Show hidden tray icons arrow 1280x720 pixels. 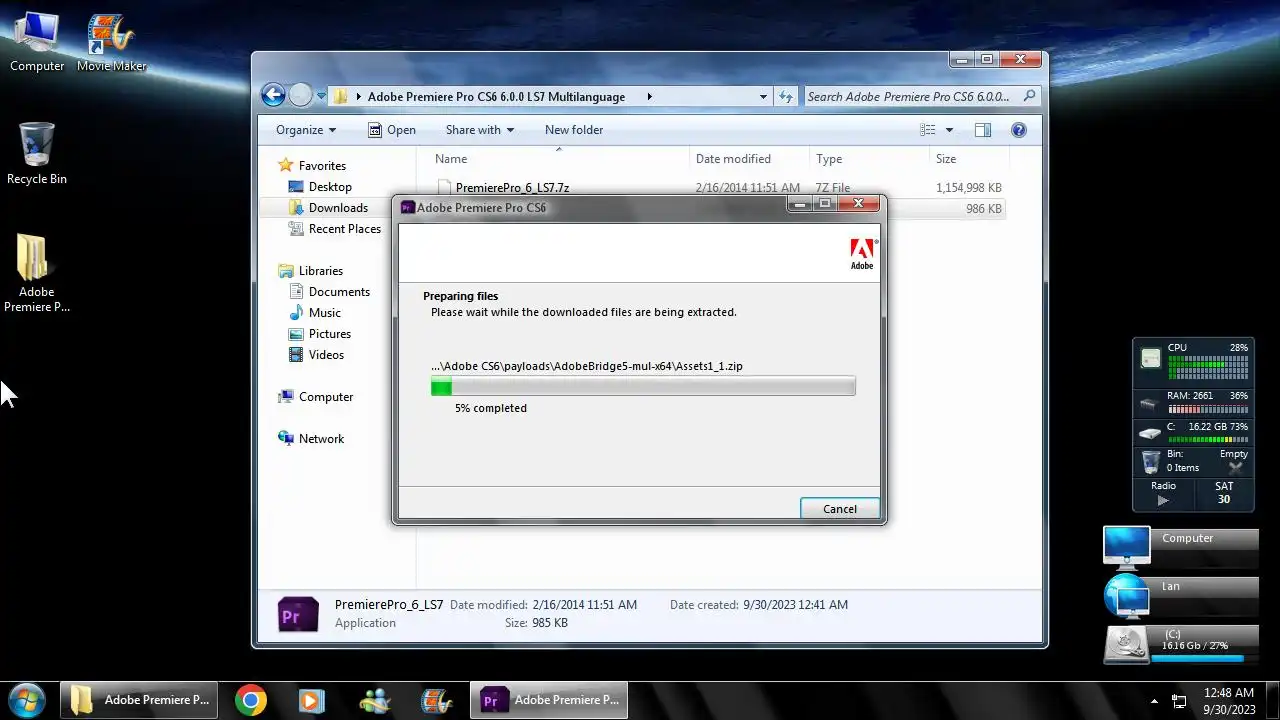tap(1155, 701)
